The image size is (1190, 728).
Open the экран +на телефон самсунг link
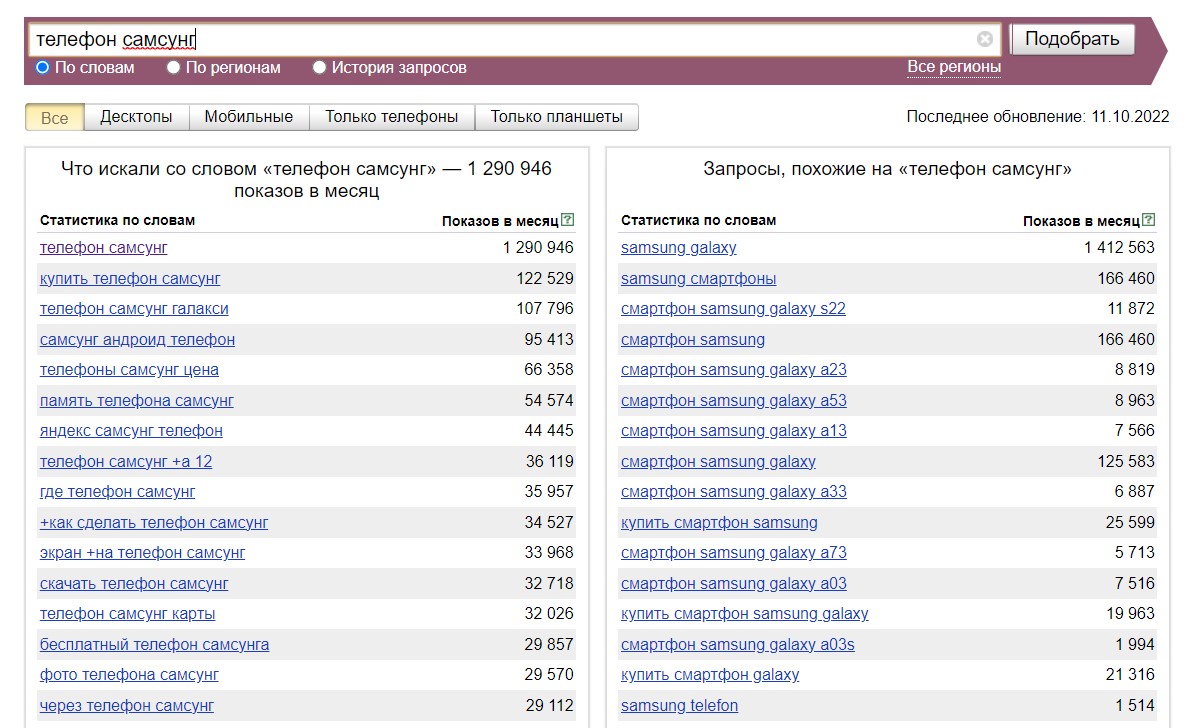coord(143,553)
